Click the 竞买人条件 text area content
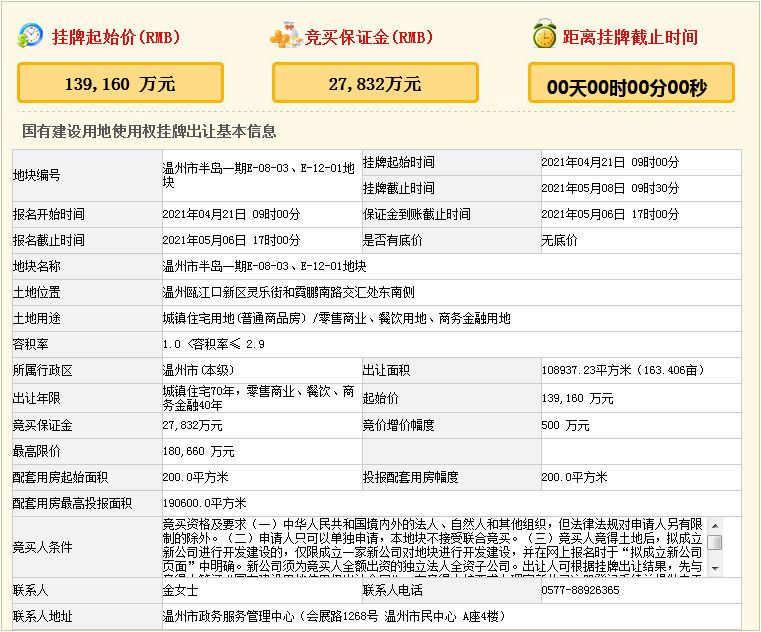761x632 pixels. [434, 547]
